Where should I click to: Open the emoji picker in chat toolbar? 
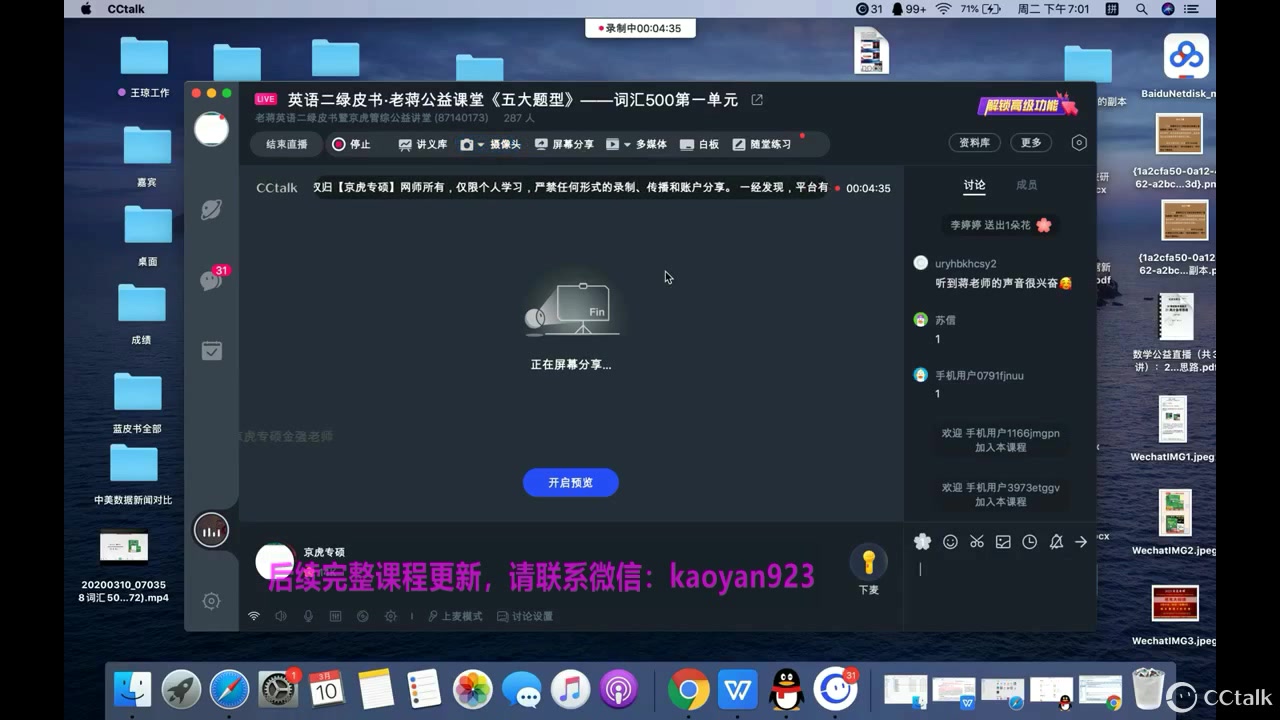pyautogui.click(x=950, y=542)
